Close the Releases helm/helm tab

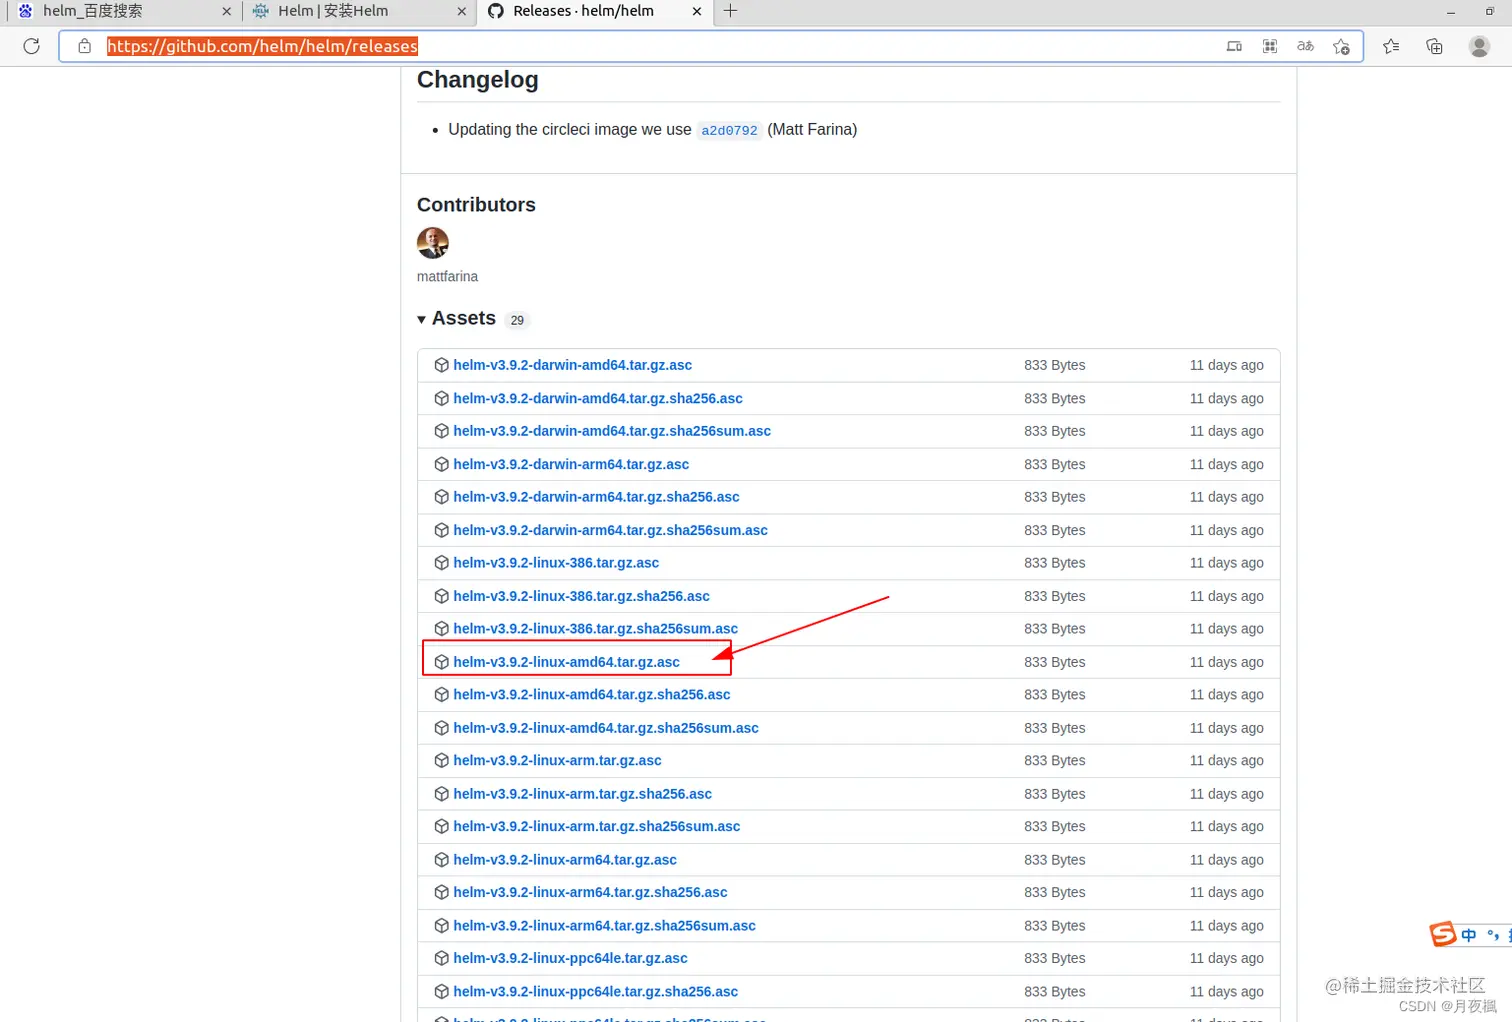coord(697,11)
